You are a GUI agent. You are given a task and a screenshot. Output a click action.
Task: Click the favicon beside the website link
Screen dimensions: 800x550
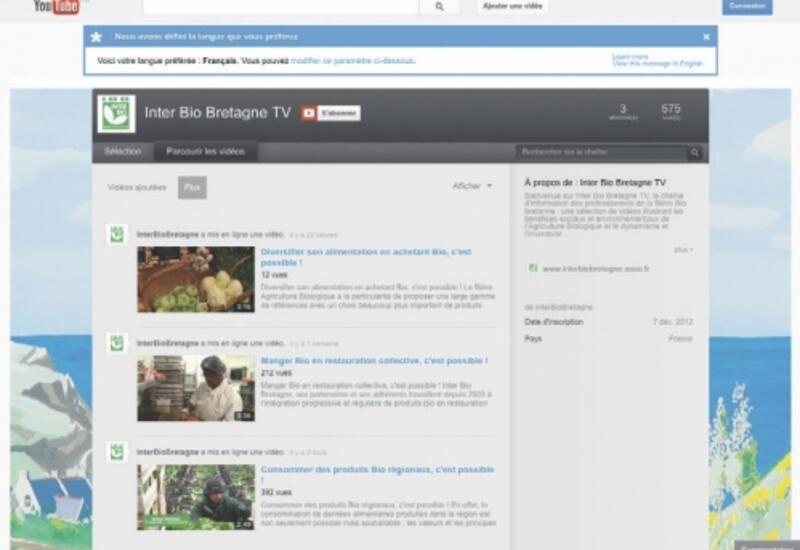[x=533, y=268]
